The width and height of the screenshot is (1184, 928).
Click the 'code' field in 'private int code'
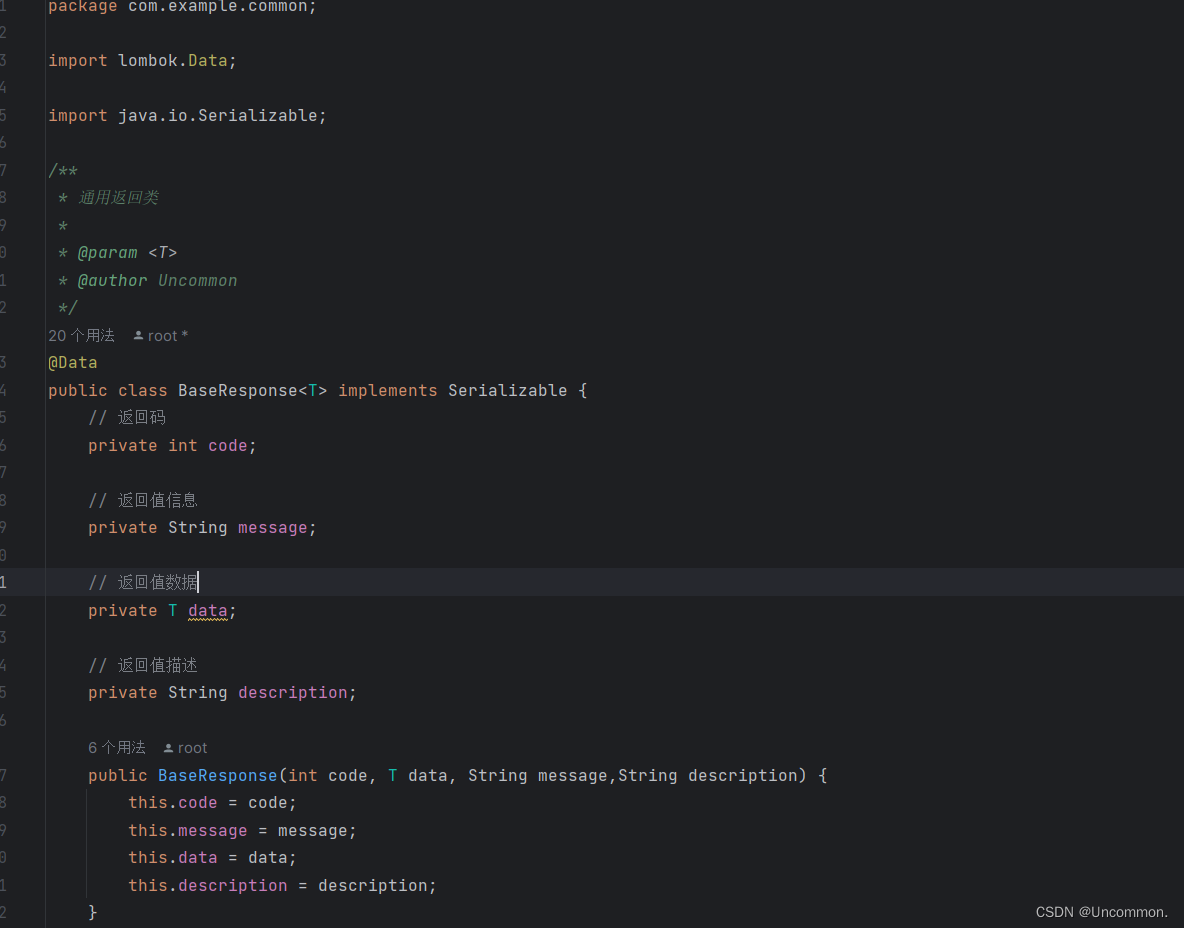click(x=228, y=446)
